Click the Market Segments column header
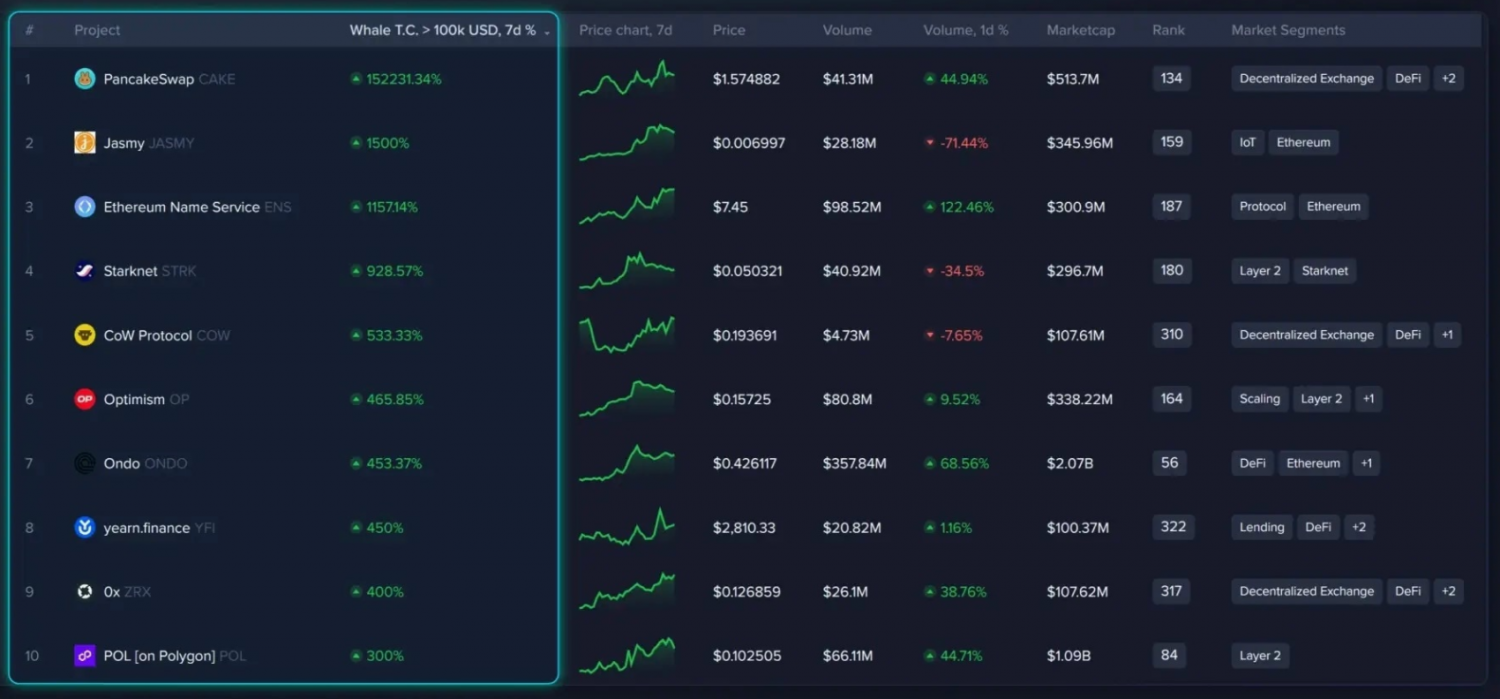The height and width of the screenshot is (699, 1500). tap(1288, 30)
